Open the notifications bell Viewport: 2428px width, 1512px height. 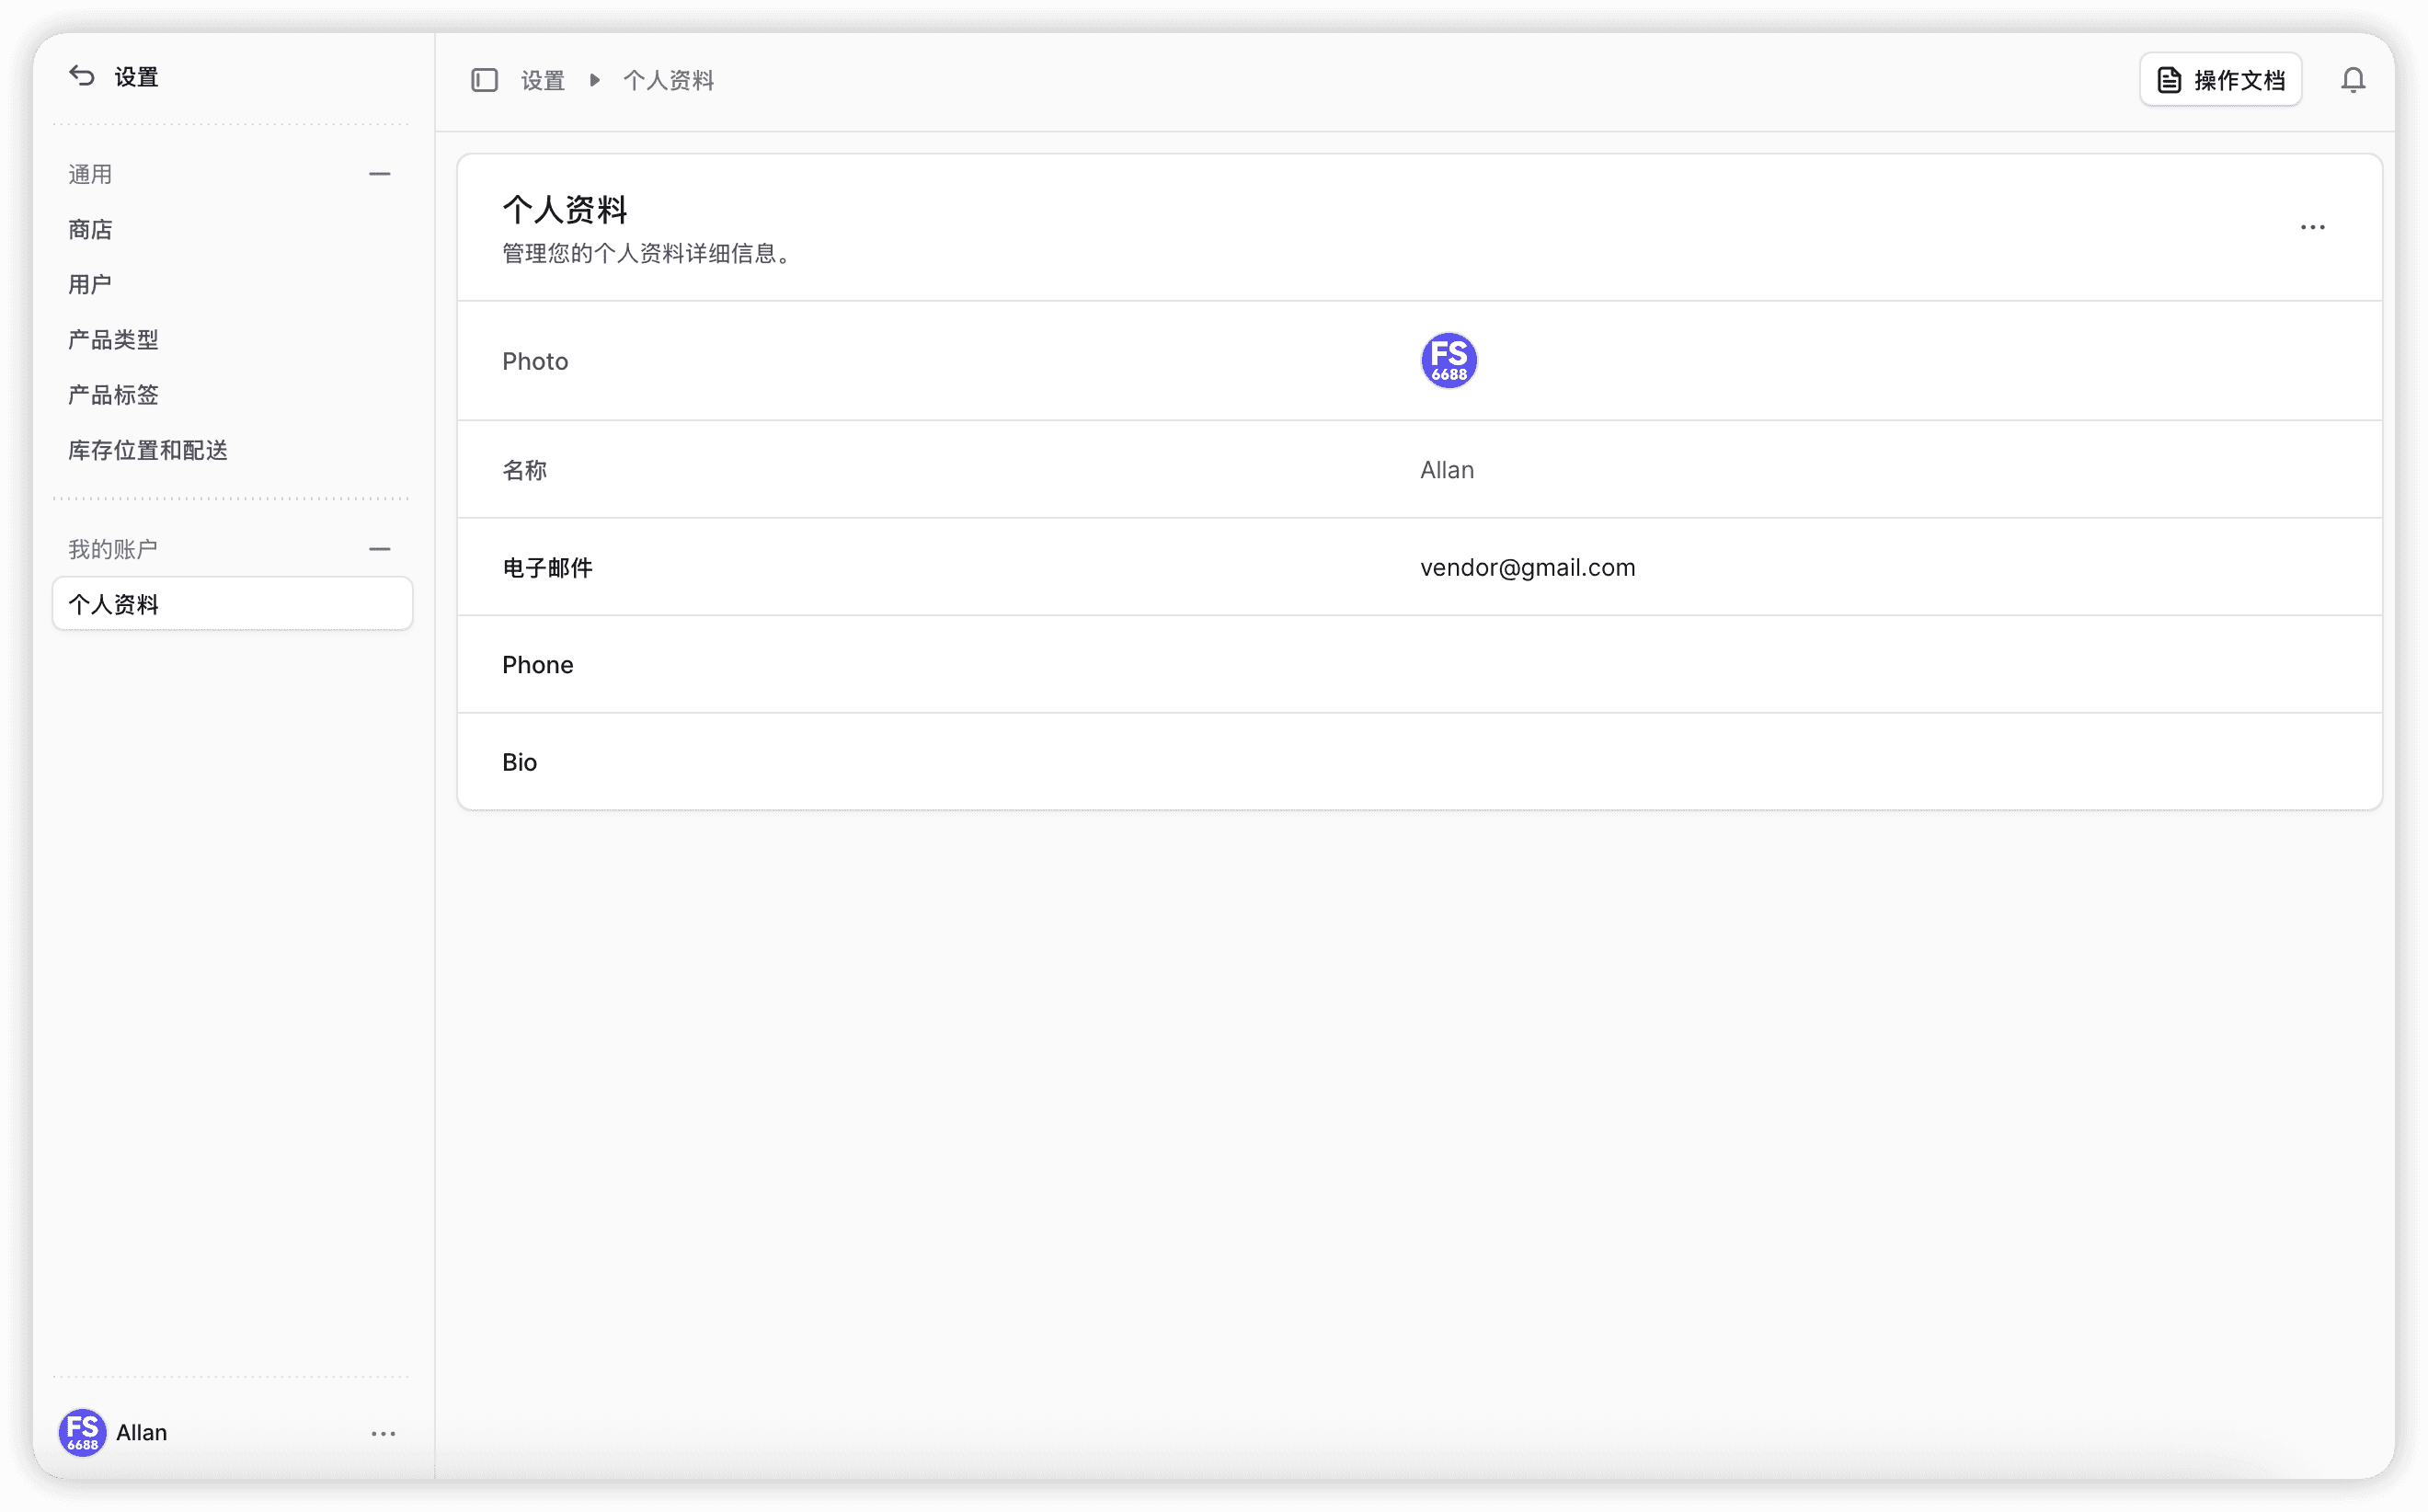tap(2352, 80)
